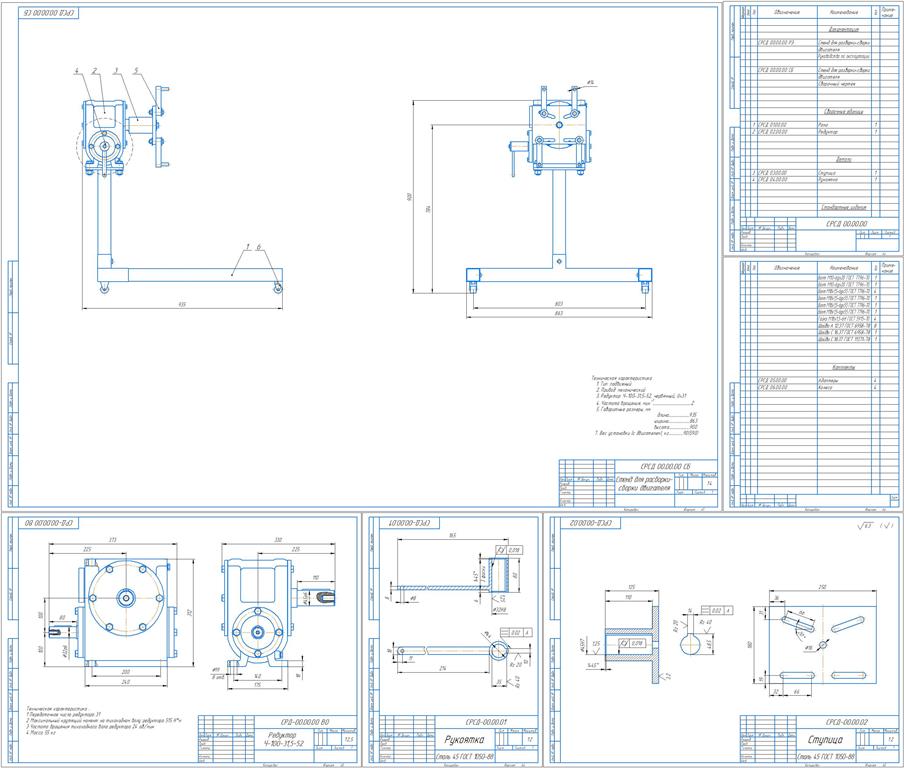
Task: Click the 'Детали' section heading in the specification
Action: click(844, 159)
